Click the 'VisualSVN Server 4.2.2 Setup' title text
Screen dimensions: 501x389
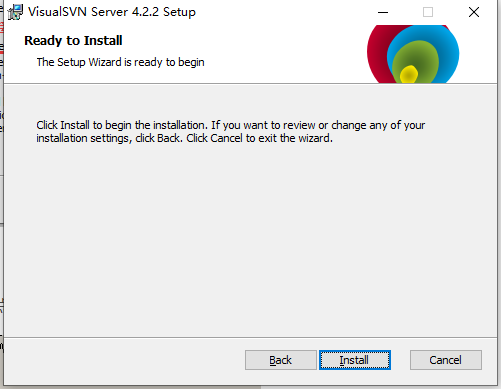coord(112,12)
